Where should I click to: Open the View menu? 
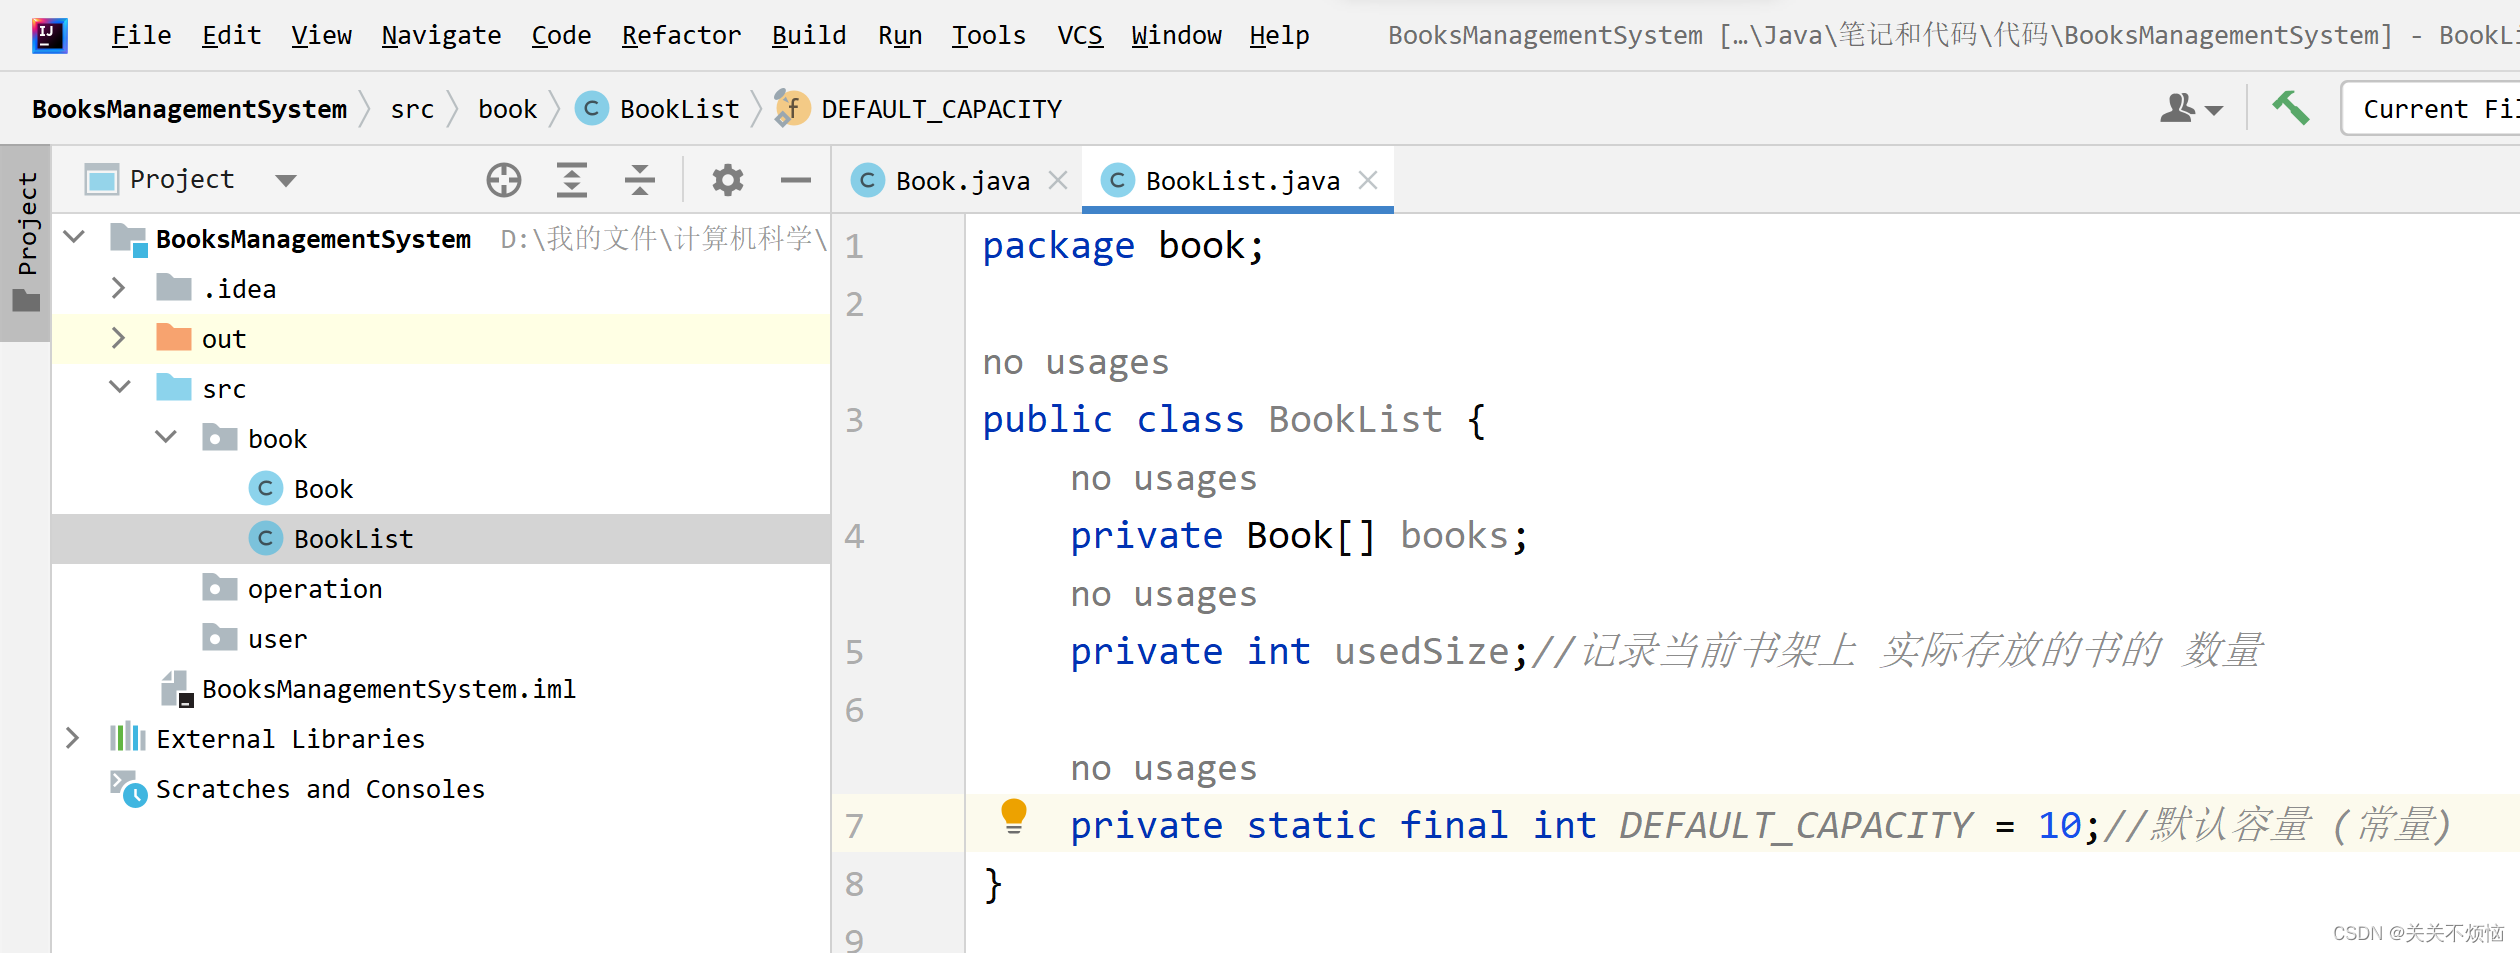click(x=321, y=36)
